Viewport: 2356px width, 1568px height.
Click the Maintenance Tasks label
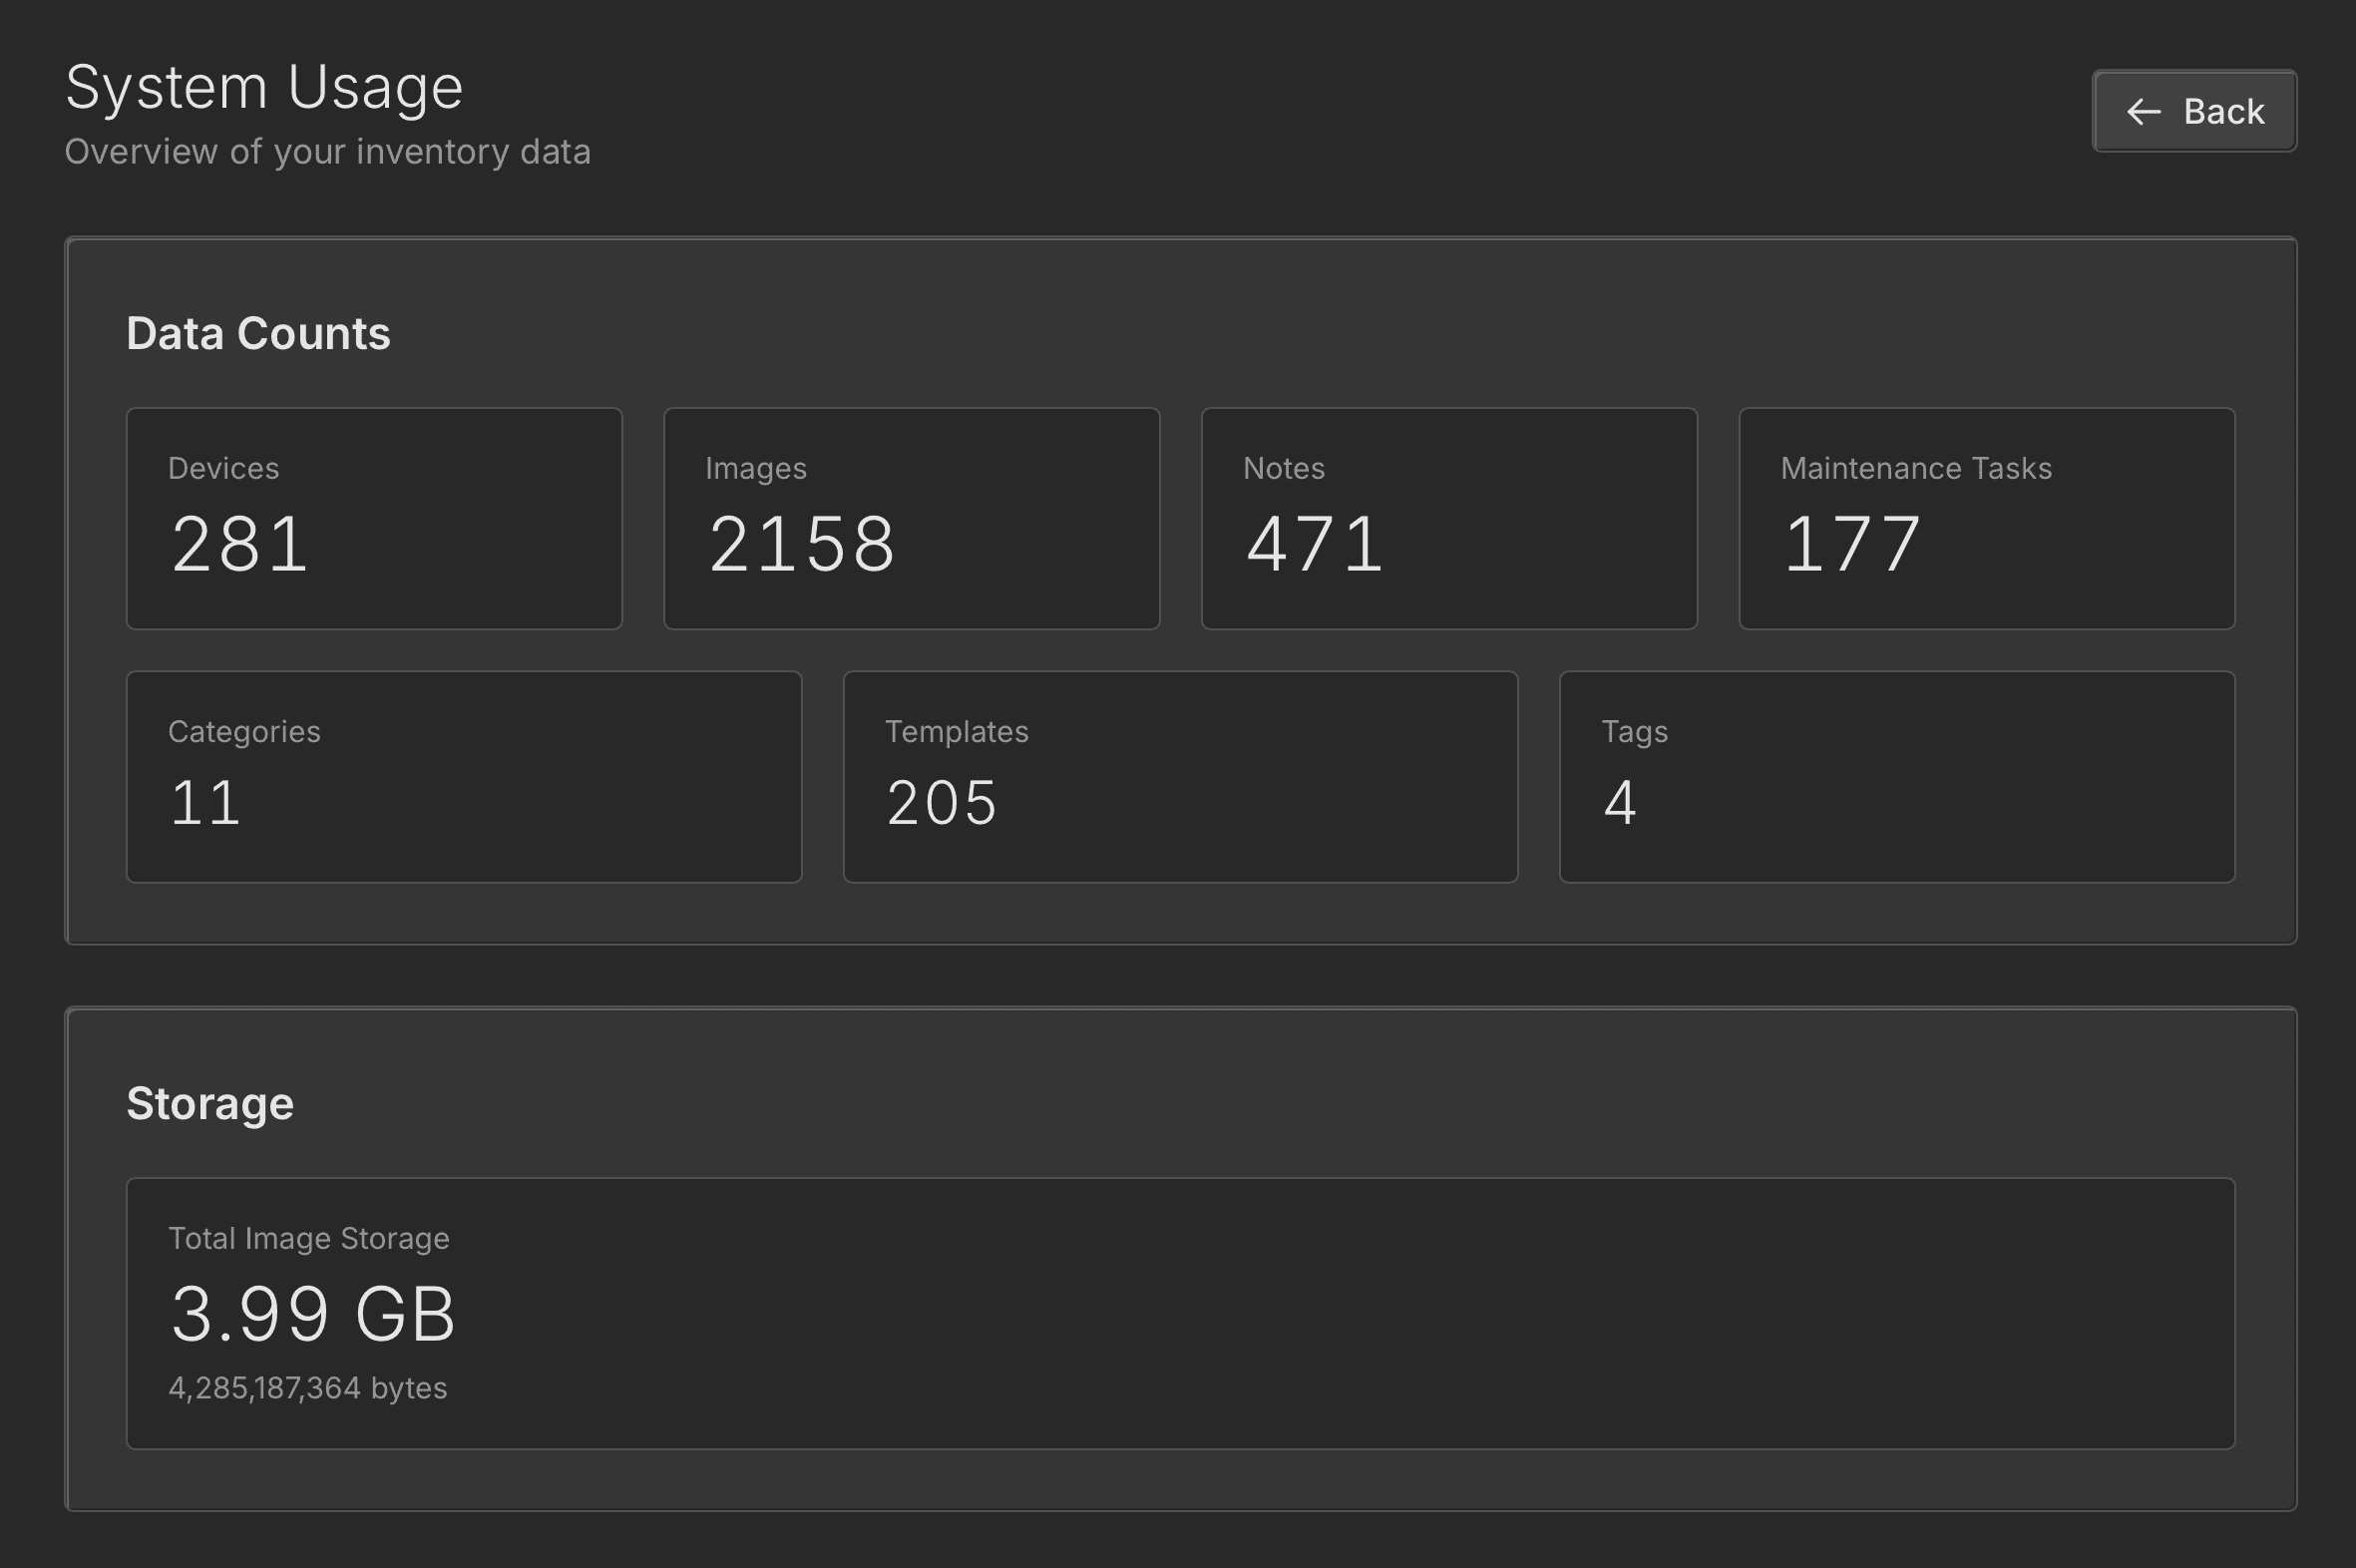point(1915,468)
